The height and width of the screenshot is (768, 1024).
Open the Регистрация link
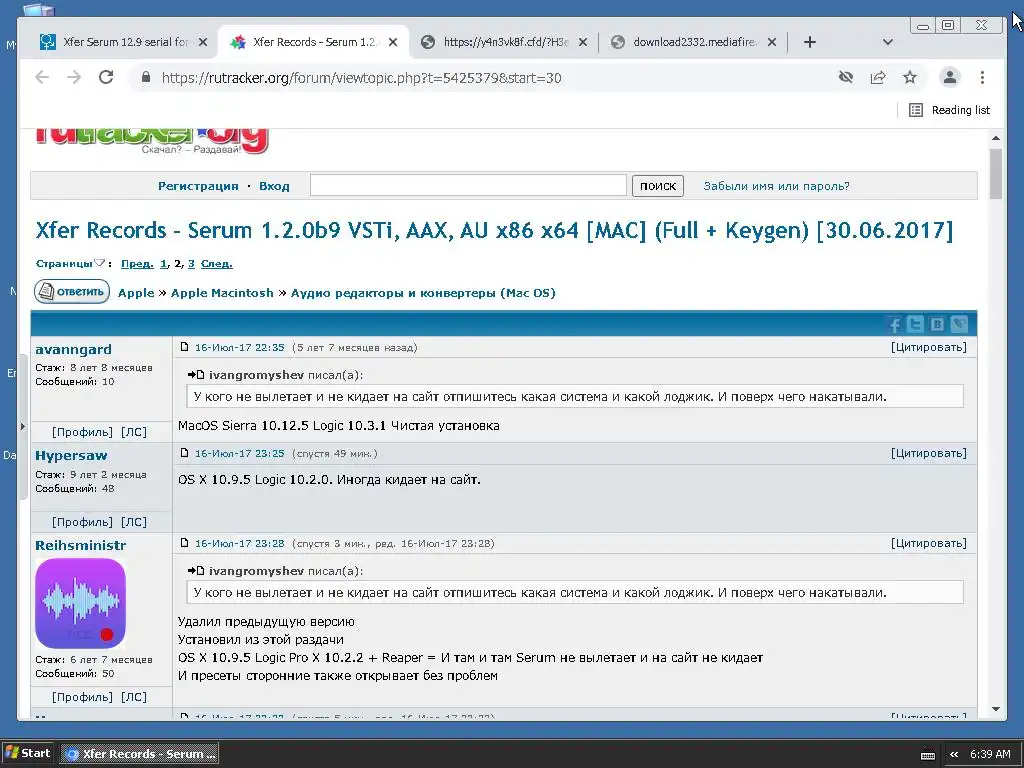(198, 186)
